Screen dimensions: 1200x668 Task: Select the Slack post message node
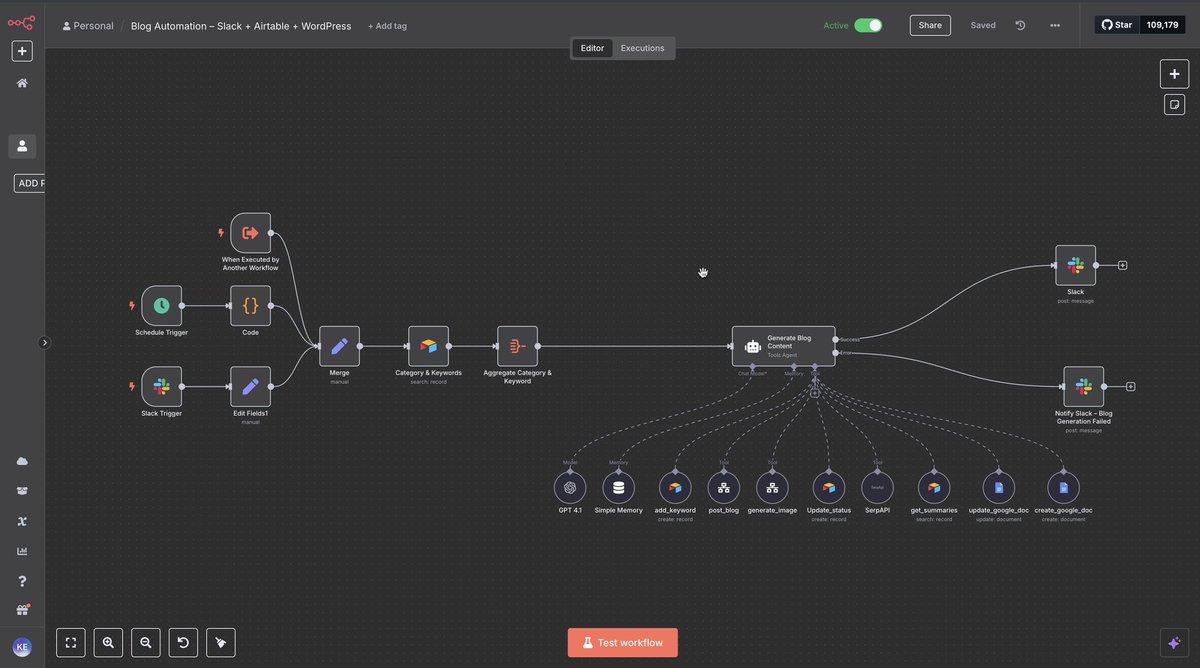pyautogui.click(x=1075, y=265)
